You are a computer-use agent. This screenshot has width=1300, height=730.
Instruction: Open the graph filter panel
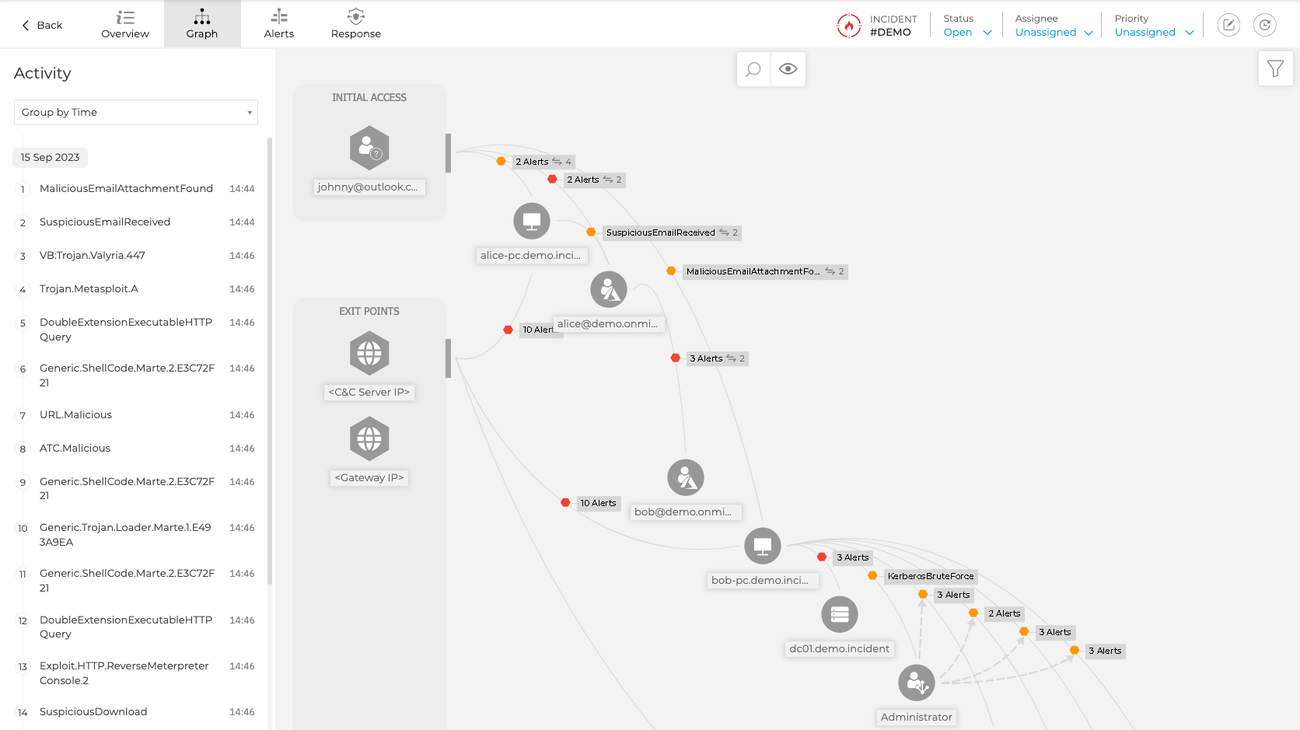click(1275, 68)
